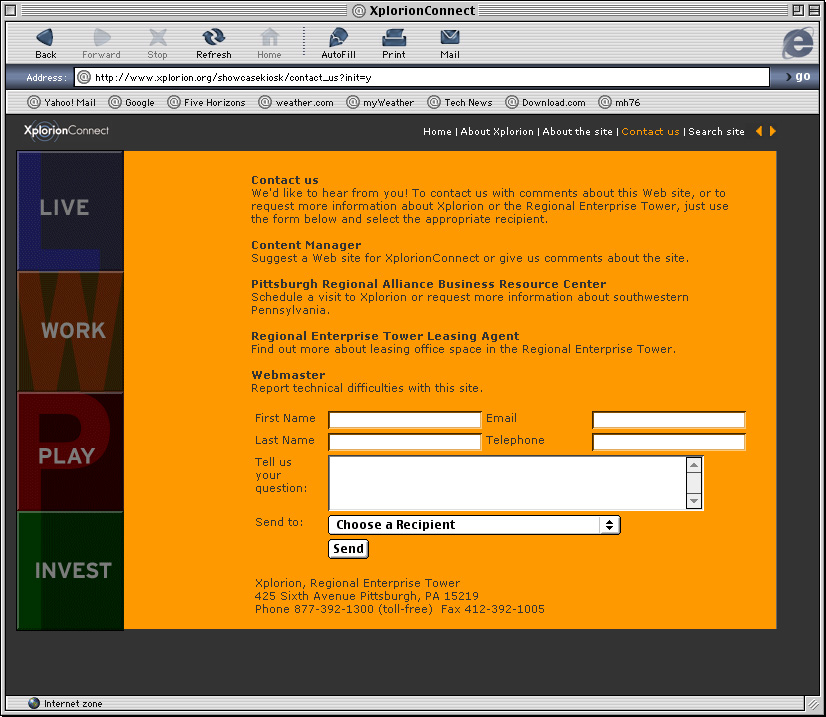The image size is (826, 717).
Task: Click the XplorionConnect logo
Action: (66, 131)
